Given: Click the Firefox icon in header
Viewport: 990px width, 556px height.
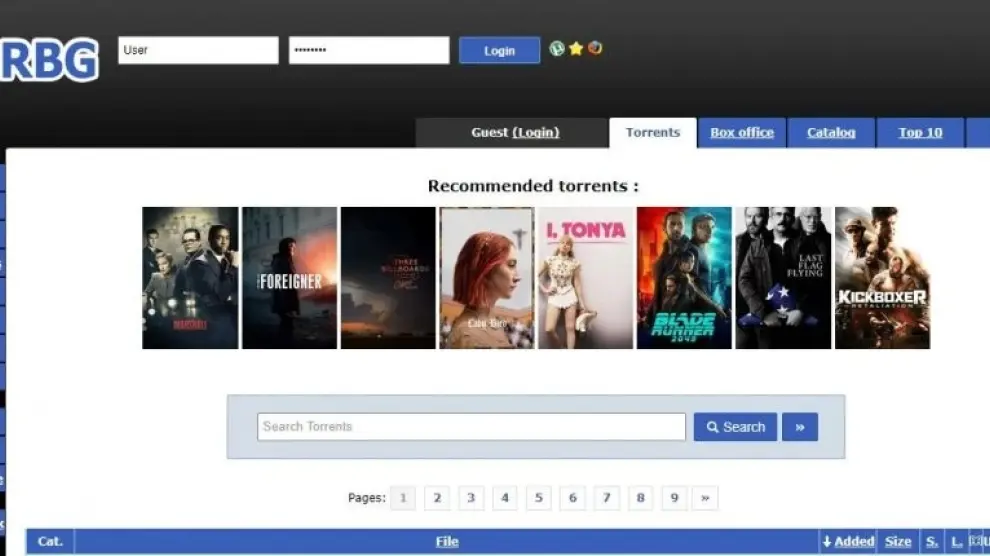Looking at the screenshot, I should pyautogui.click(x=595, y=48).
